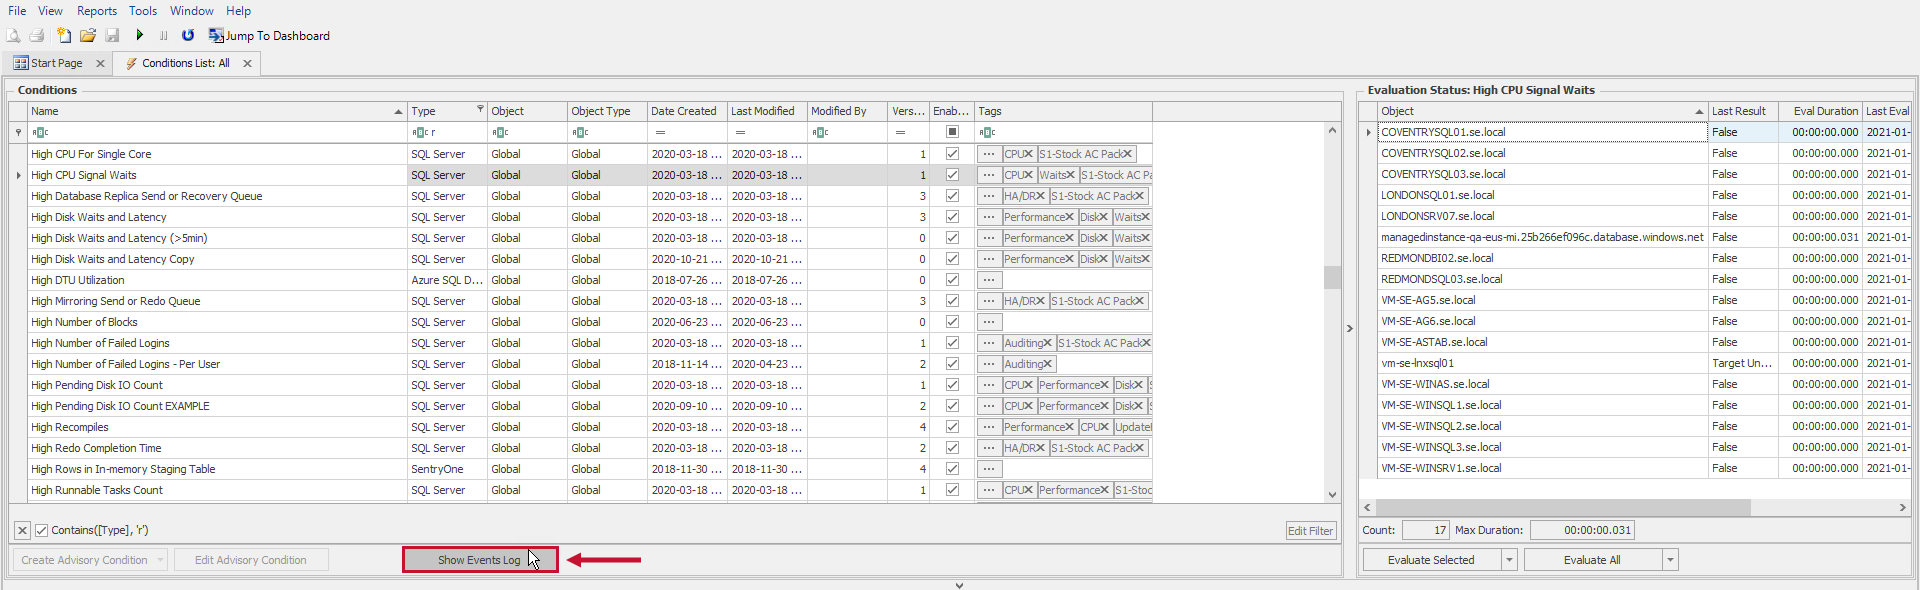Click the Evaluate Selected button

(x=1431, y=560)
